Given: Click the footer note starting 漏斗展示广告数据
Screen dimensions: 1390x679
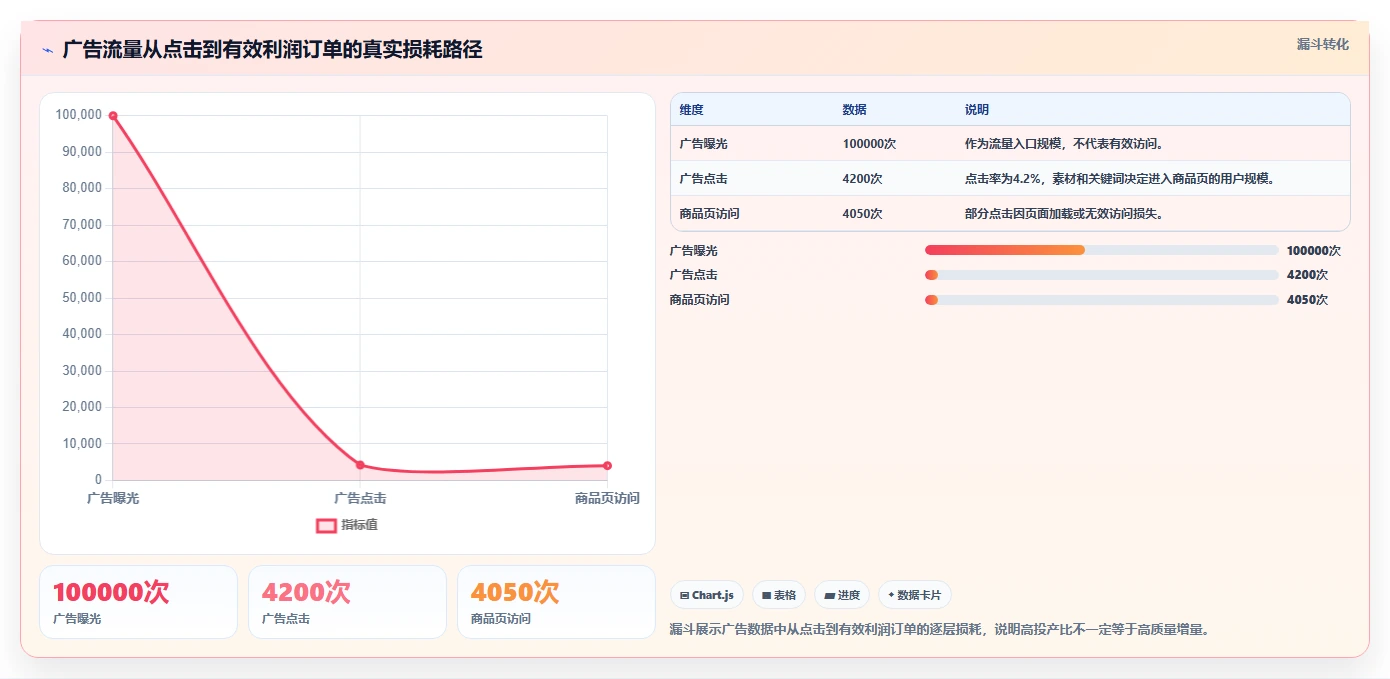Looking at the screenshot, I should (x=939, y=630).
